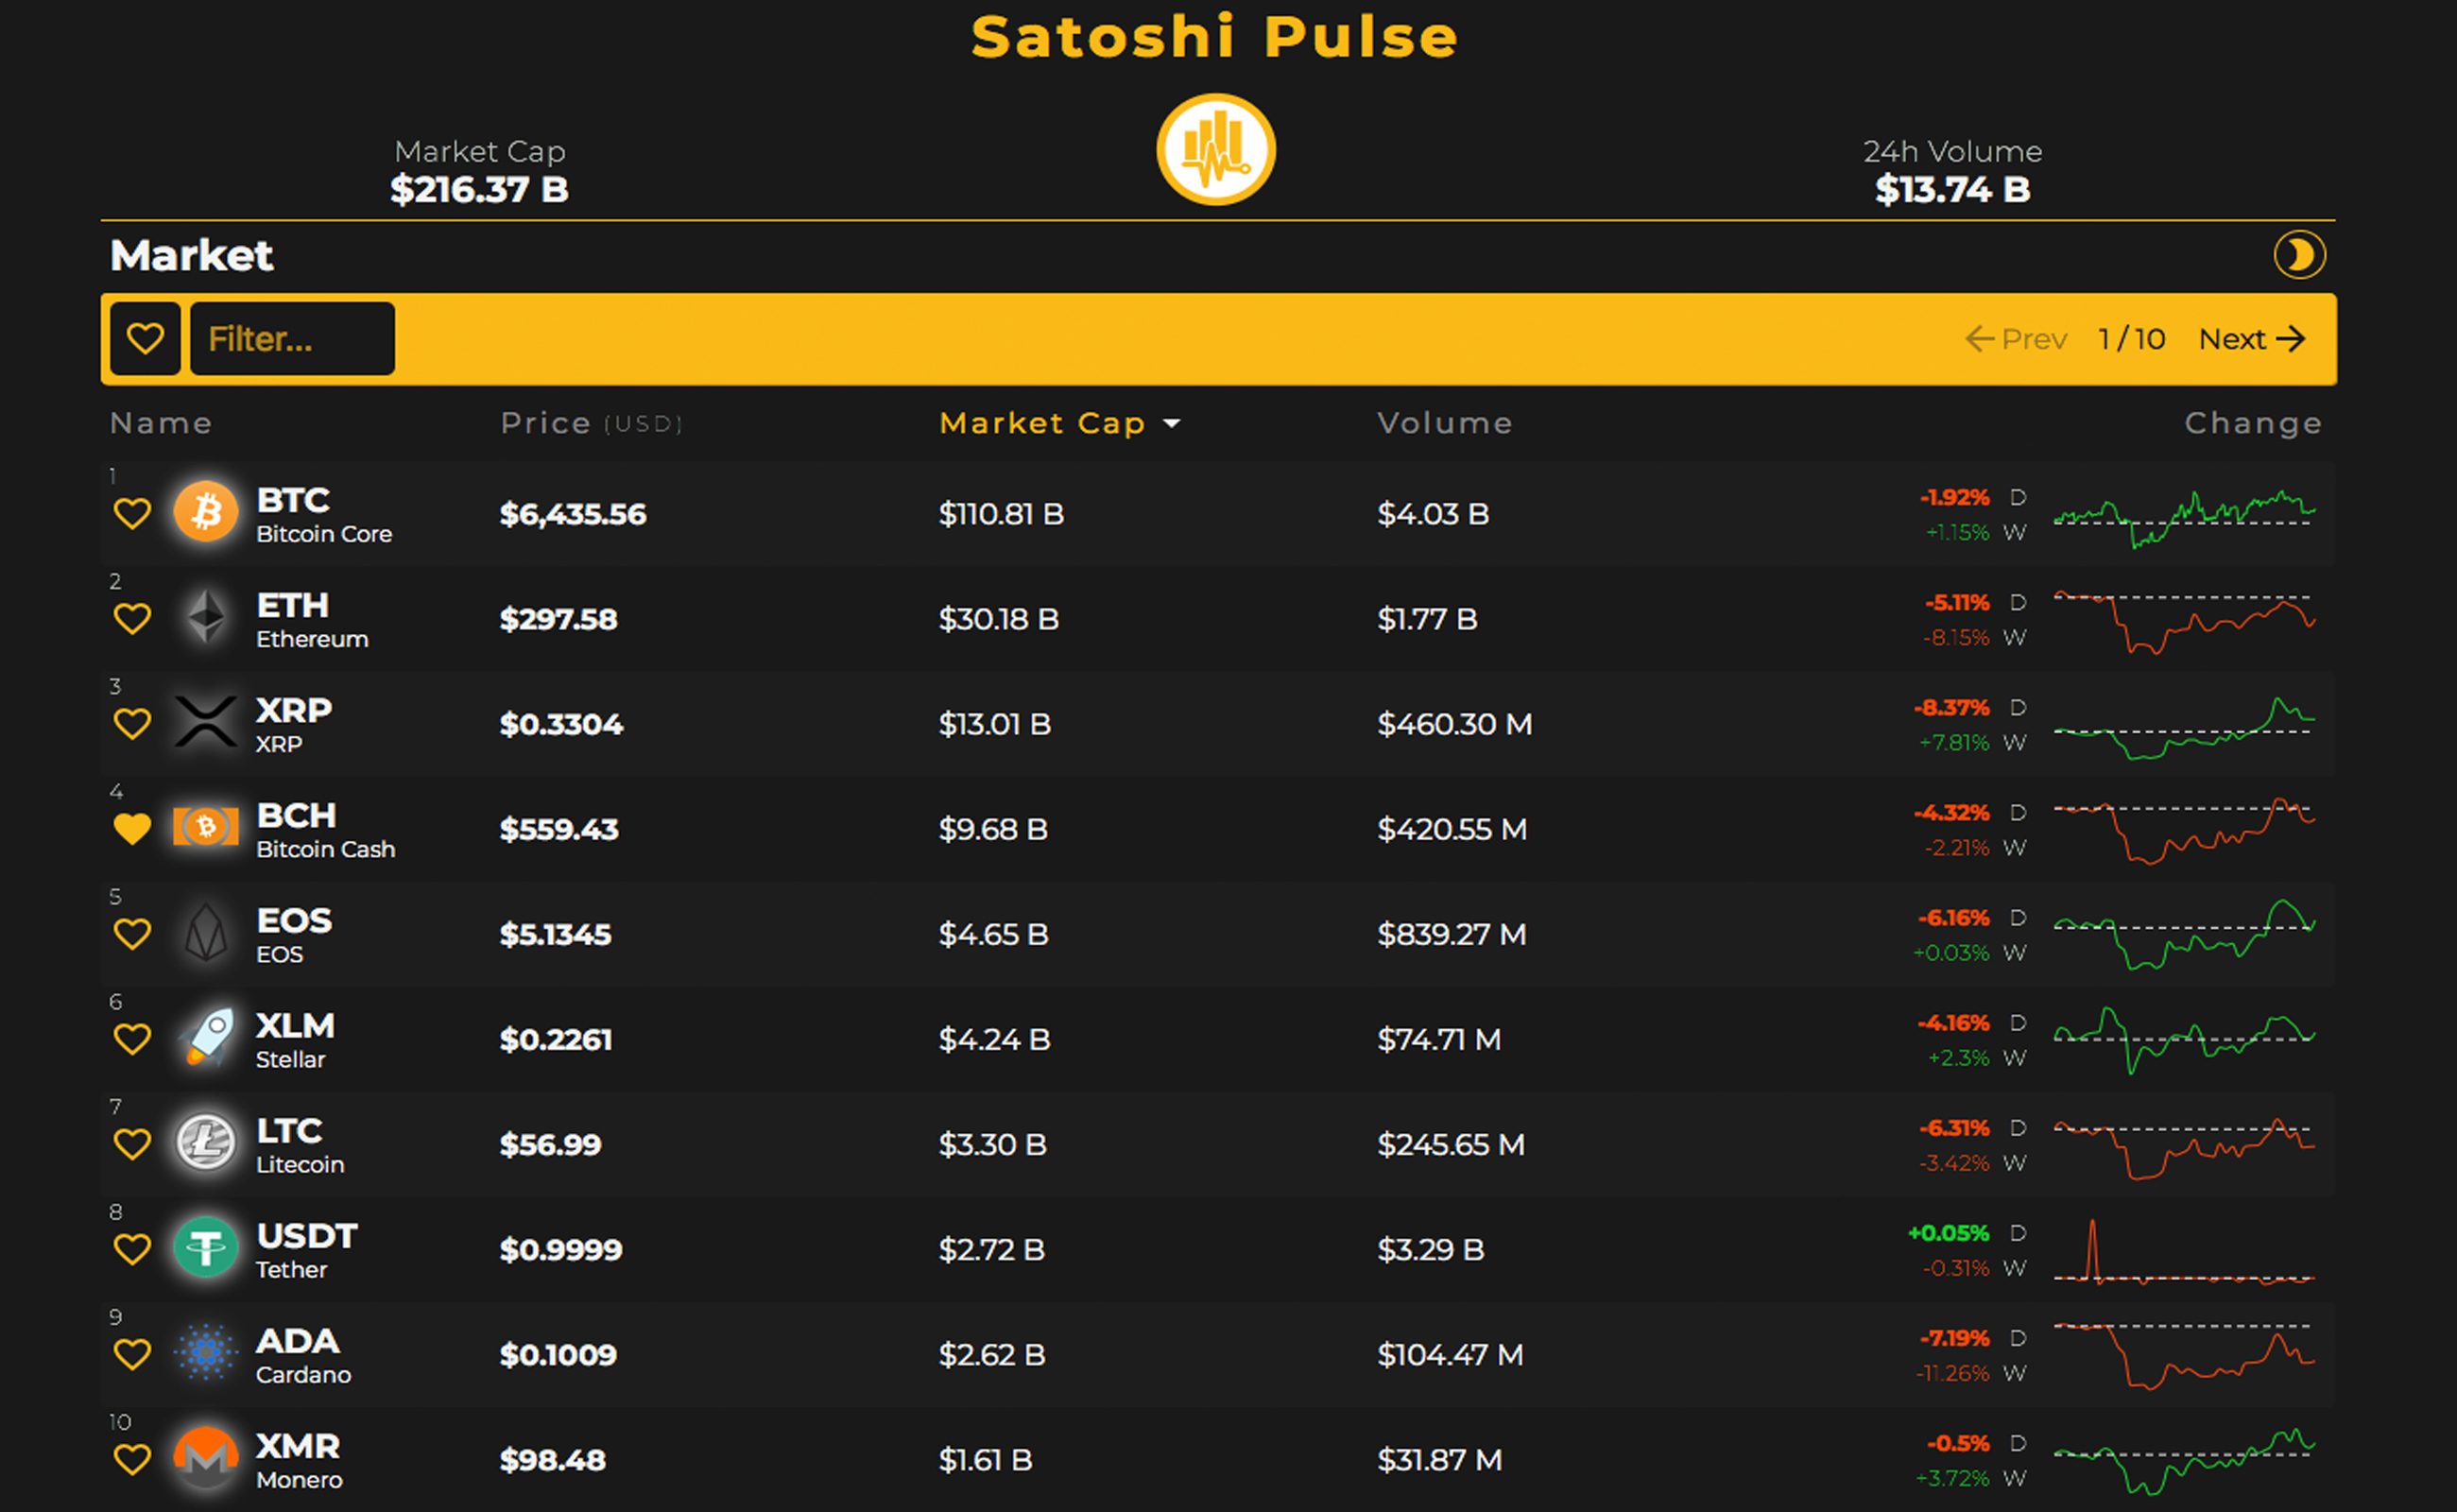Viewport: 2457px width, 1512px height.
Task: Click the Satoshi Pulse logo icon
Action: click(1215, 149)
